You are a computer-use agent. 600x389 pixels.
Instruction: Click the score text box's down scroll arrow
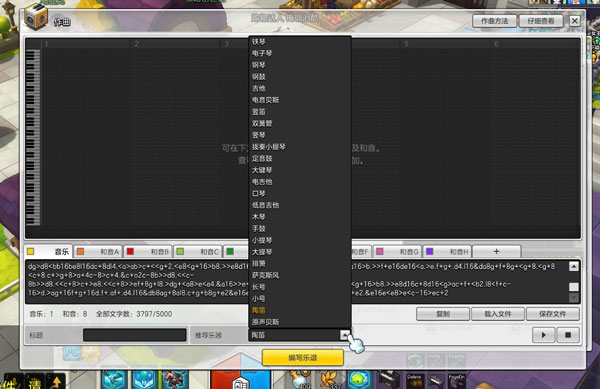574,298
